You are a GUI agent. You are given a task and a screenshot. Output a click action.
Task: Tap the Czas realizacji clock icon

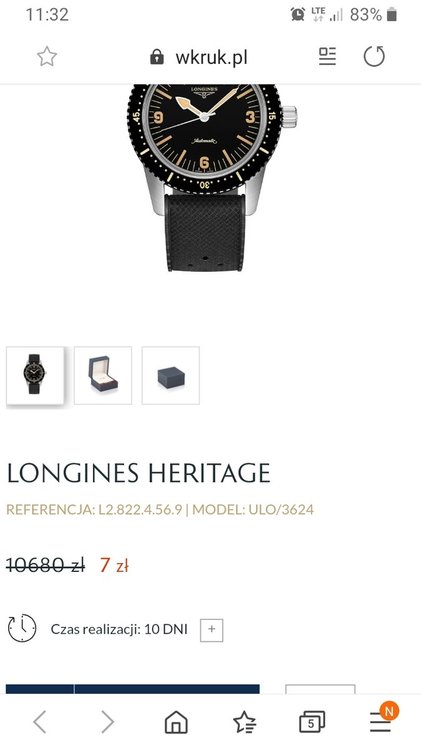[22, 628]
